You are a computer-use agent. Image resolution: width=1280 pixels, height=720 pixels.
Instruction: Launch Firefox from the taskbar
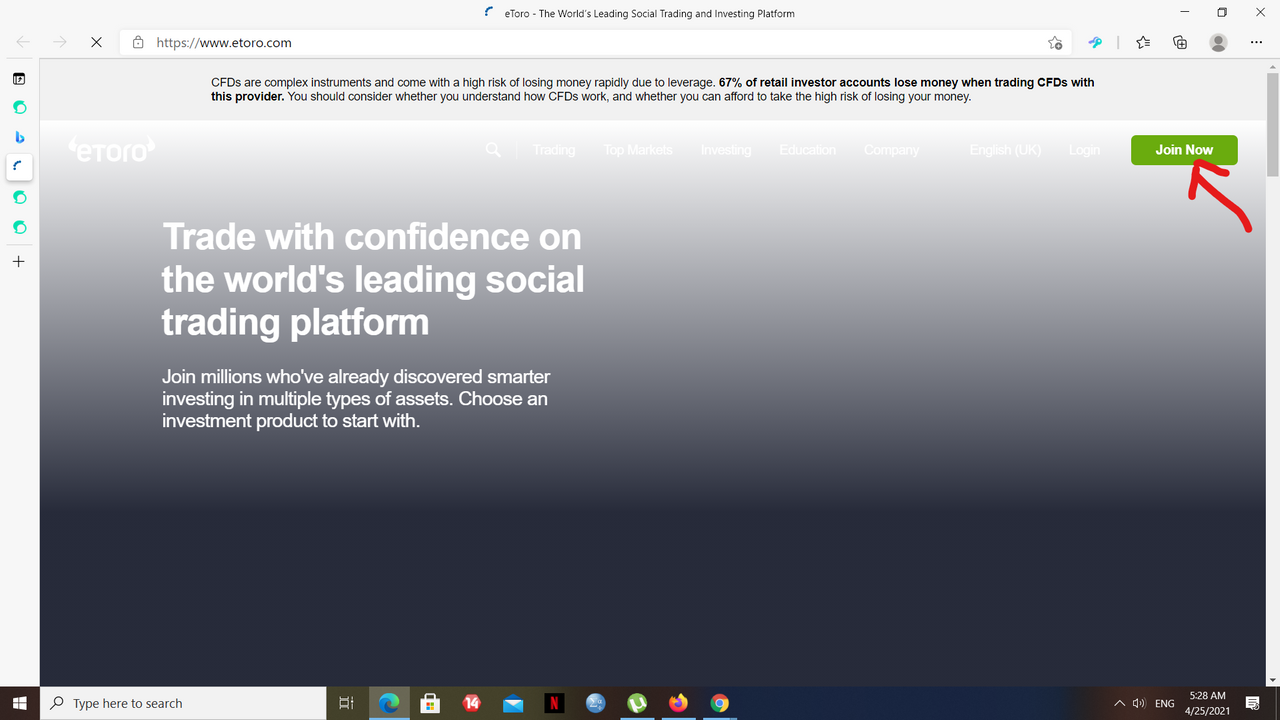coord(679,703)
